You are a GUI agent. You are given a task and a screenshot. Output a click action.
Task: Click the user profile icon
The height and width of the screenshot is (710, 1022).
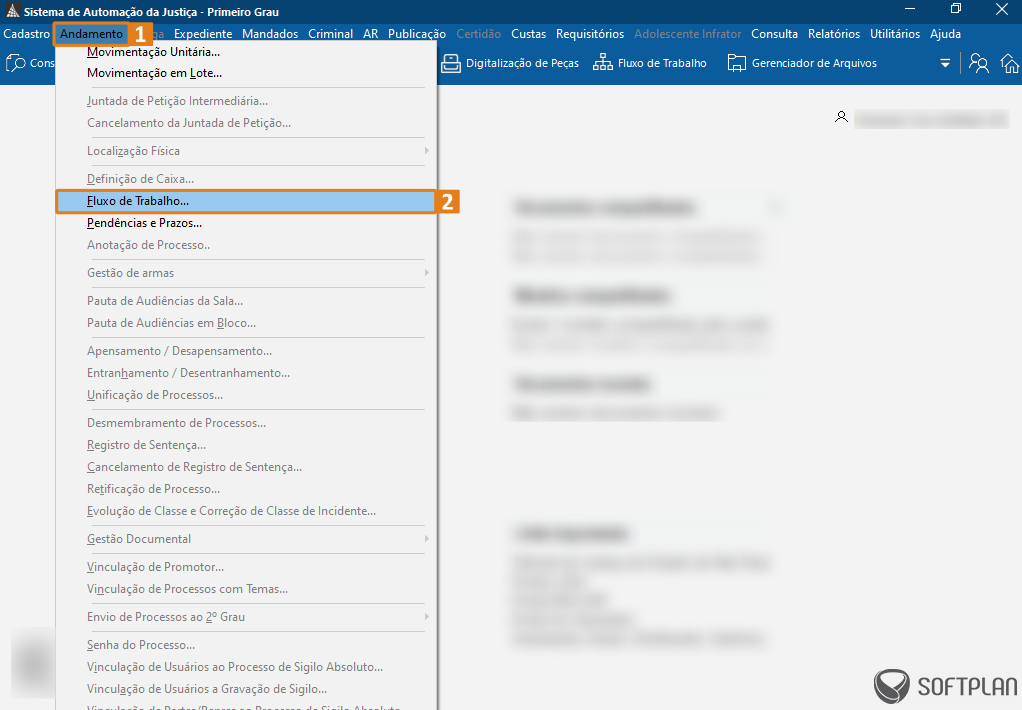[x=841, y=117]
